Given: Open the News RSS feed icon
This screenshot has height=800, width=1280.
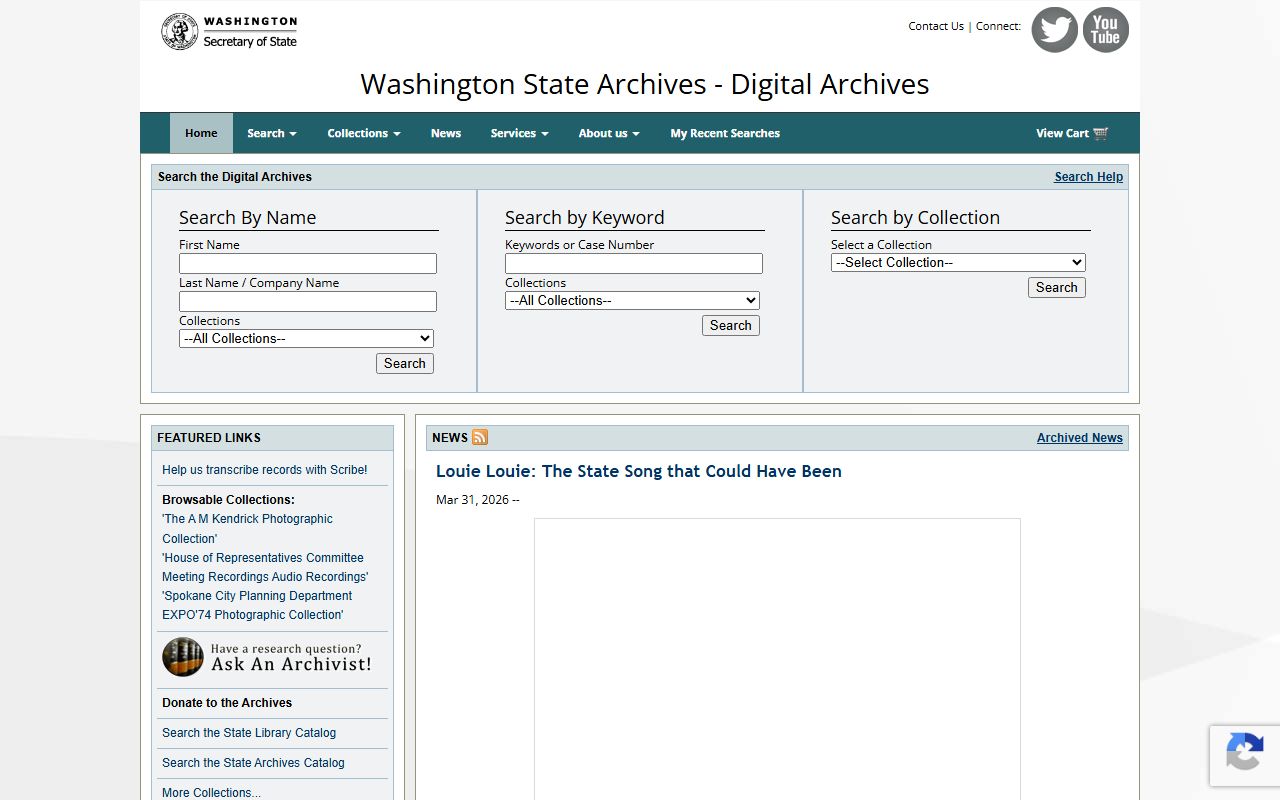Looking at the screenshot, I should click(480, 437).
